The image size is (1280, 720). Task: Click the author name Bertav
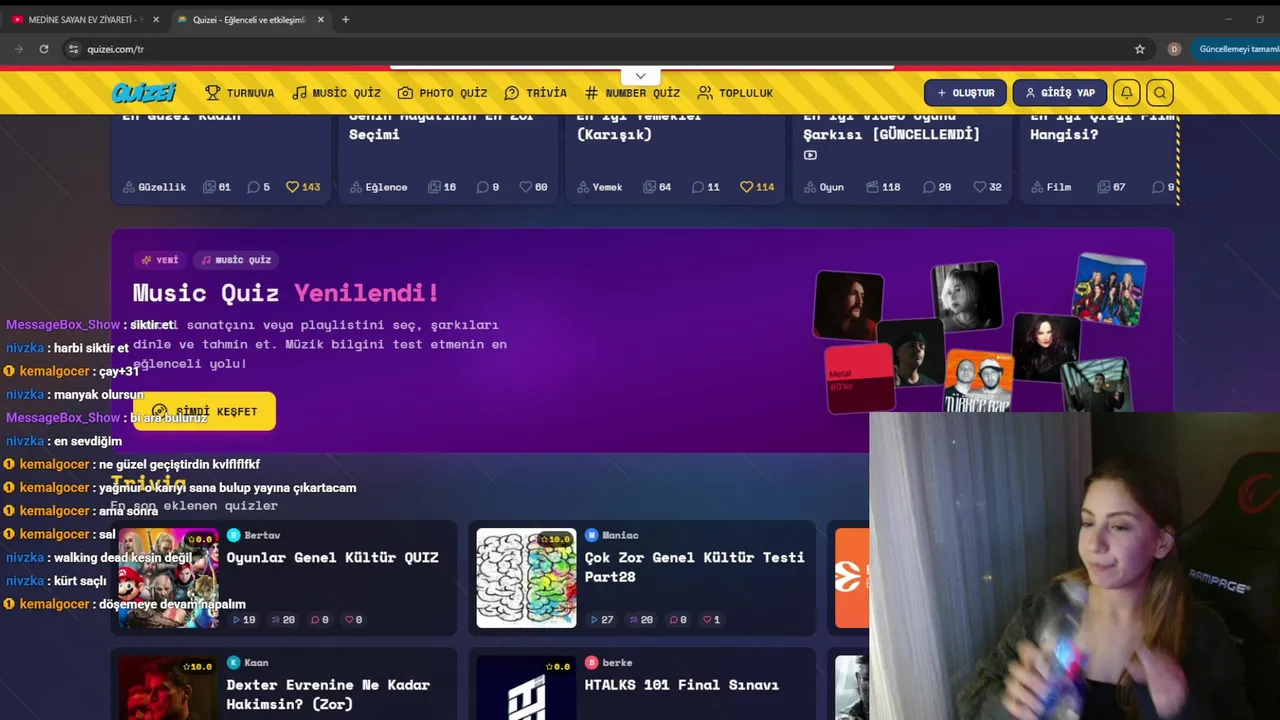[262, 535]
